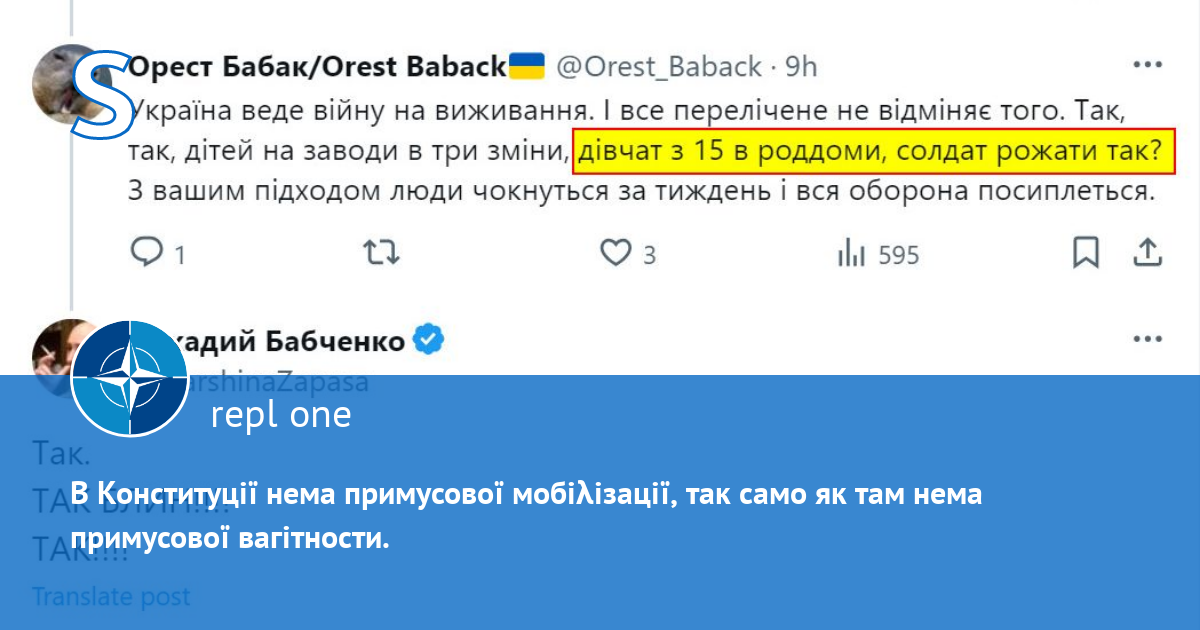Click the Translate post link
This screenshot has width=1200, height=630.
click(111, 597)
